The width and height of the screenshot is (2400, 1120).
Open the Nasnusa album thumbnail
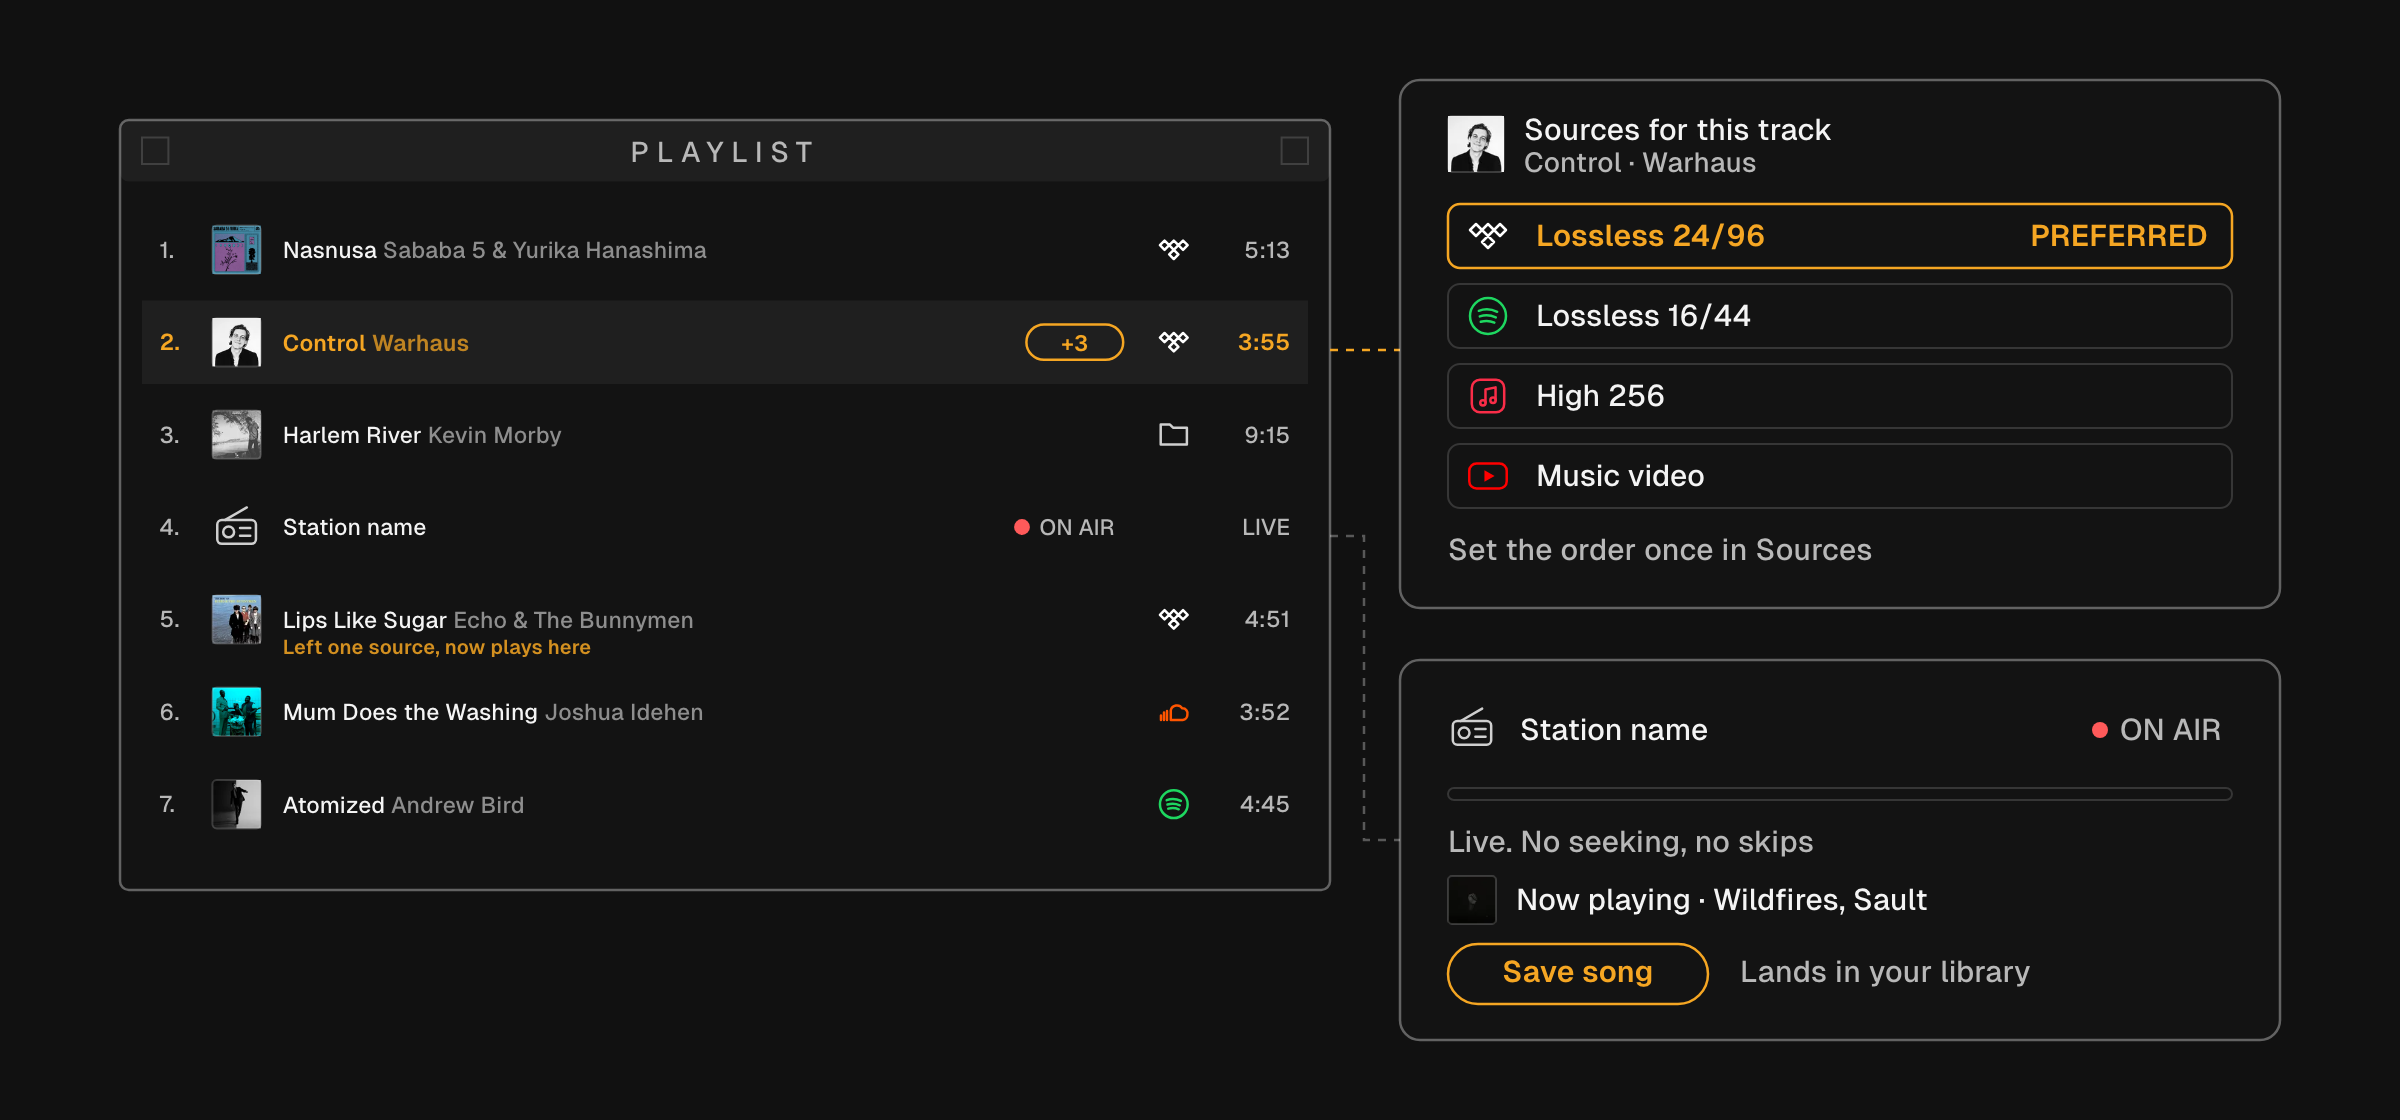[236, 249]
